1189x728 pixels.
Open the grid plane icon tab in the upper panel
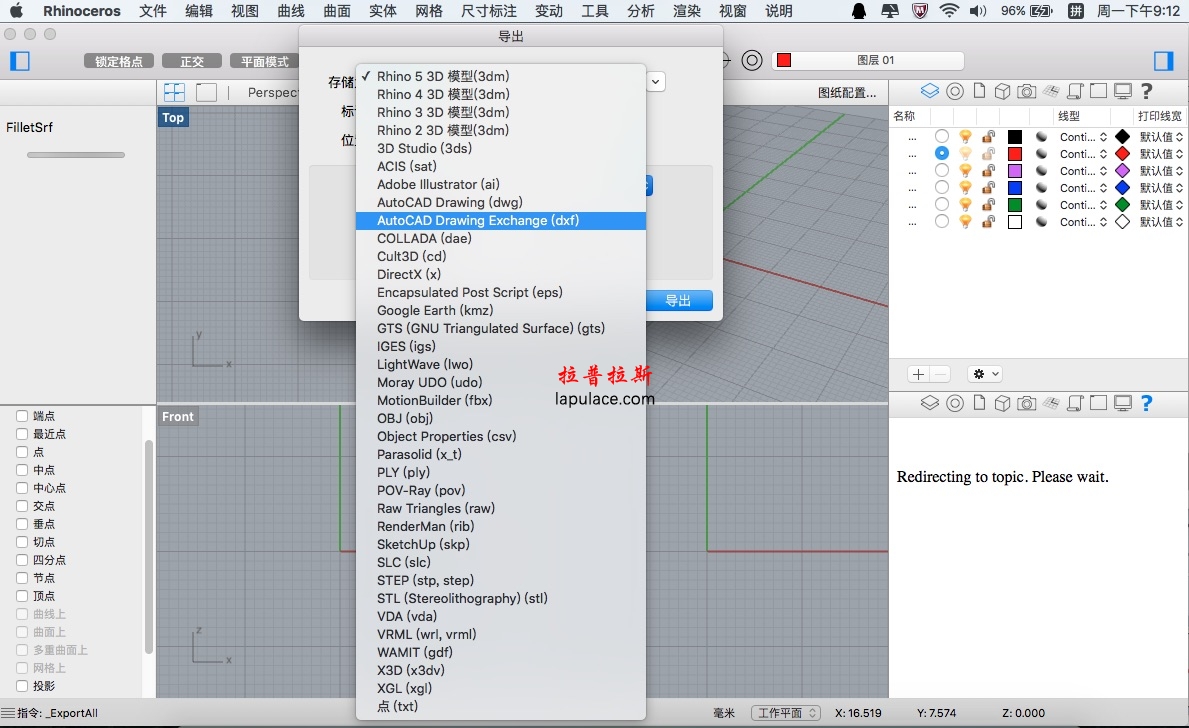[x=1050, y=91]
